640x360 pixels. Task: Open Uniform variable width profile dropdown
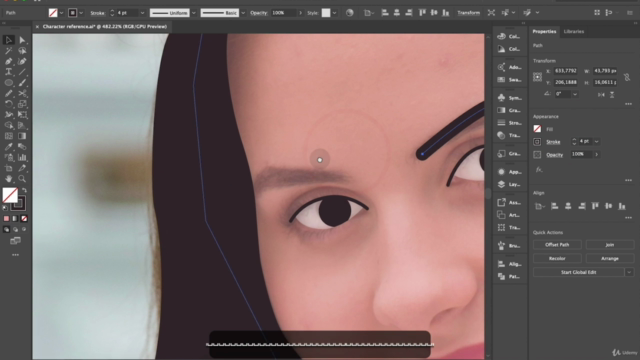pos(193,13)
